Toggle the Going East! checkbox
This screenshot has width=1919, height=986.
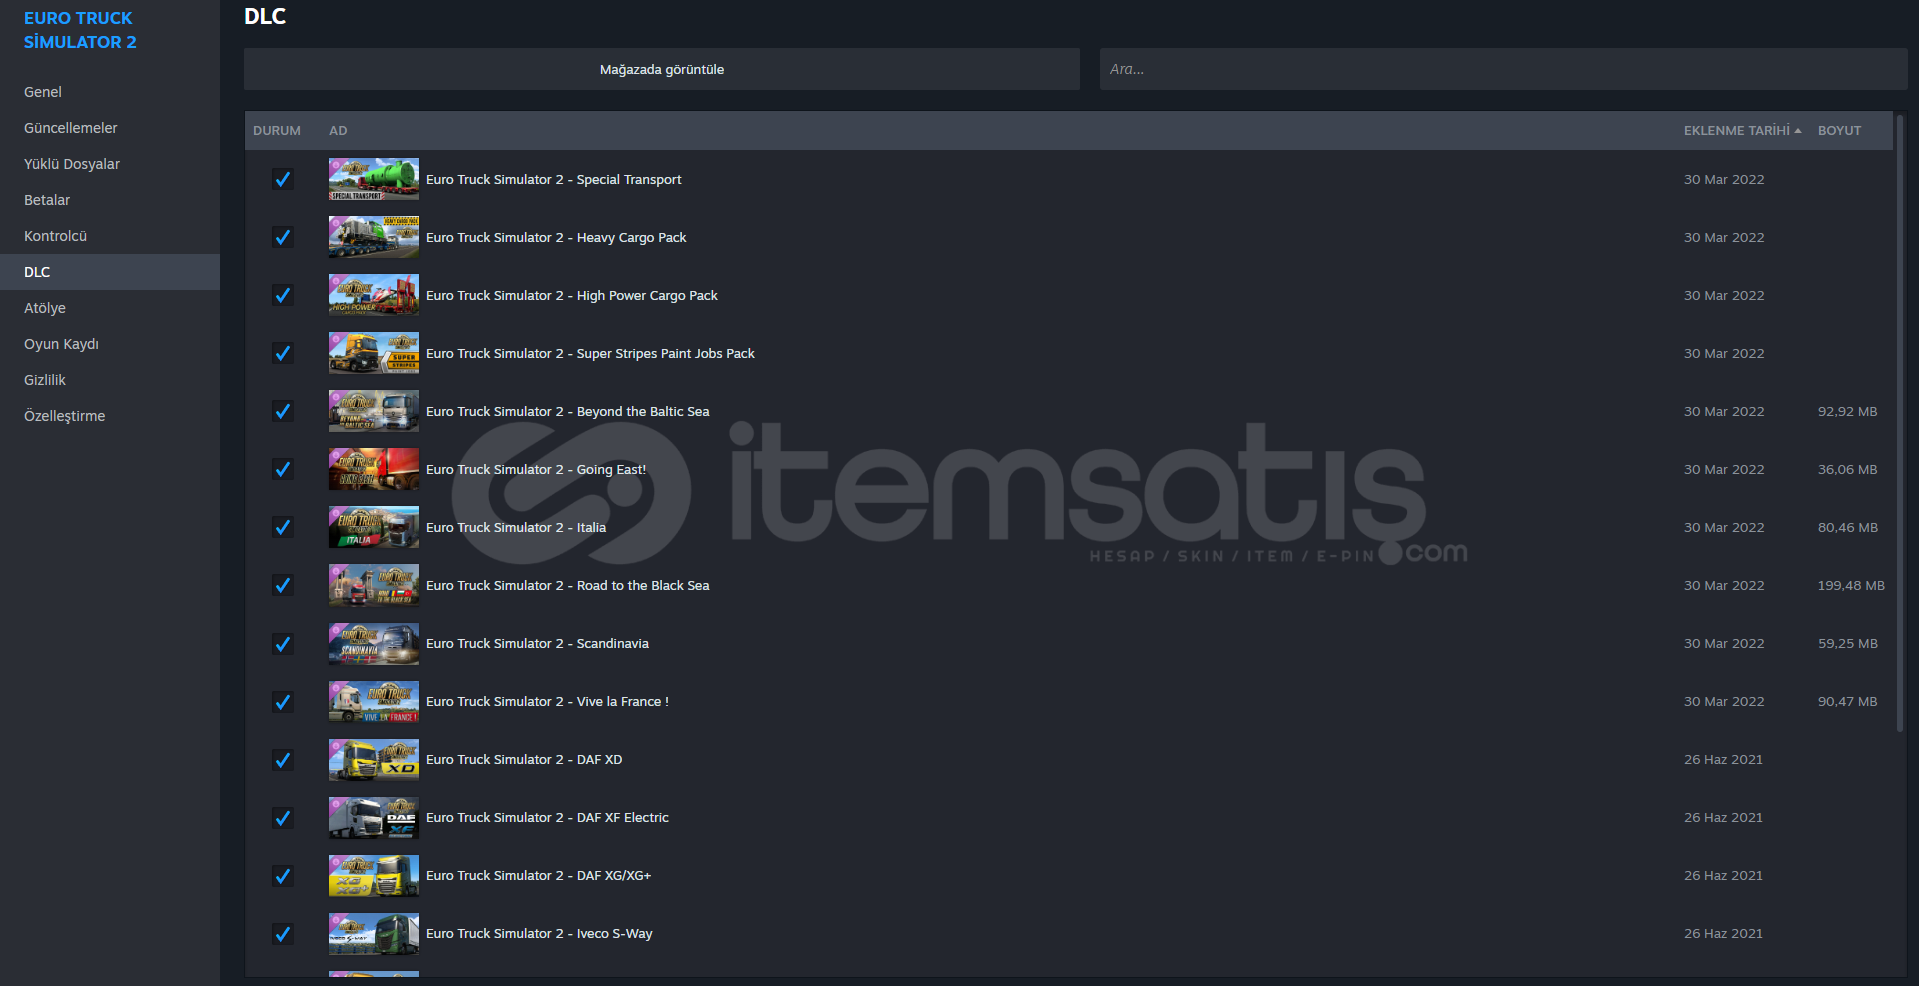pyautogui.click(x=283, y=469)
